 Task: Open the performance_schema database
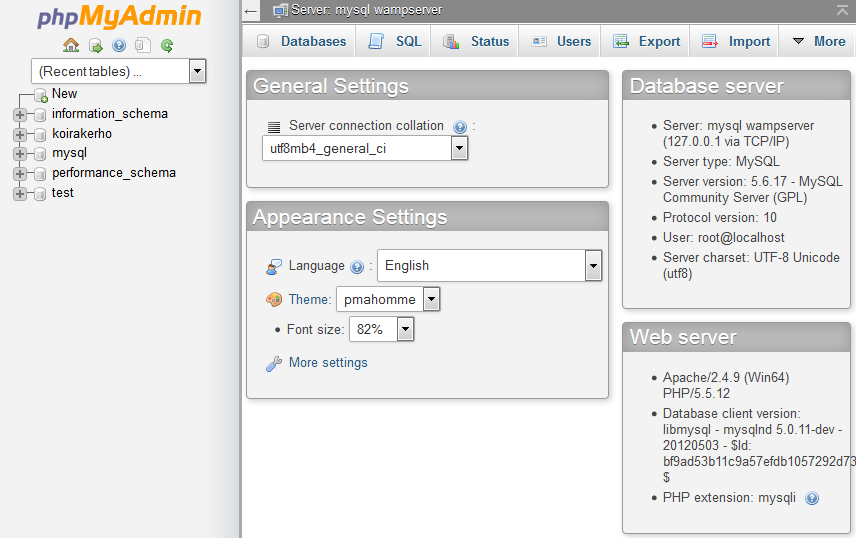pos(114,173)
